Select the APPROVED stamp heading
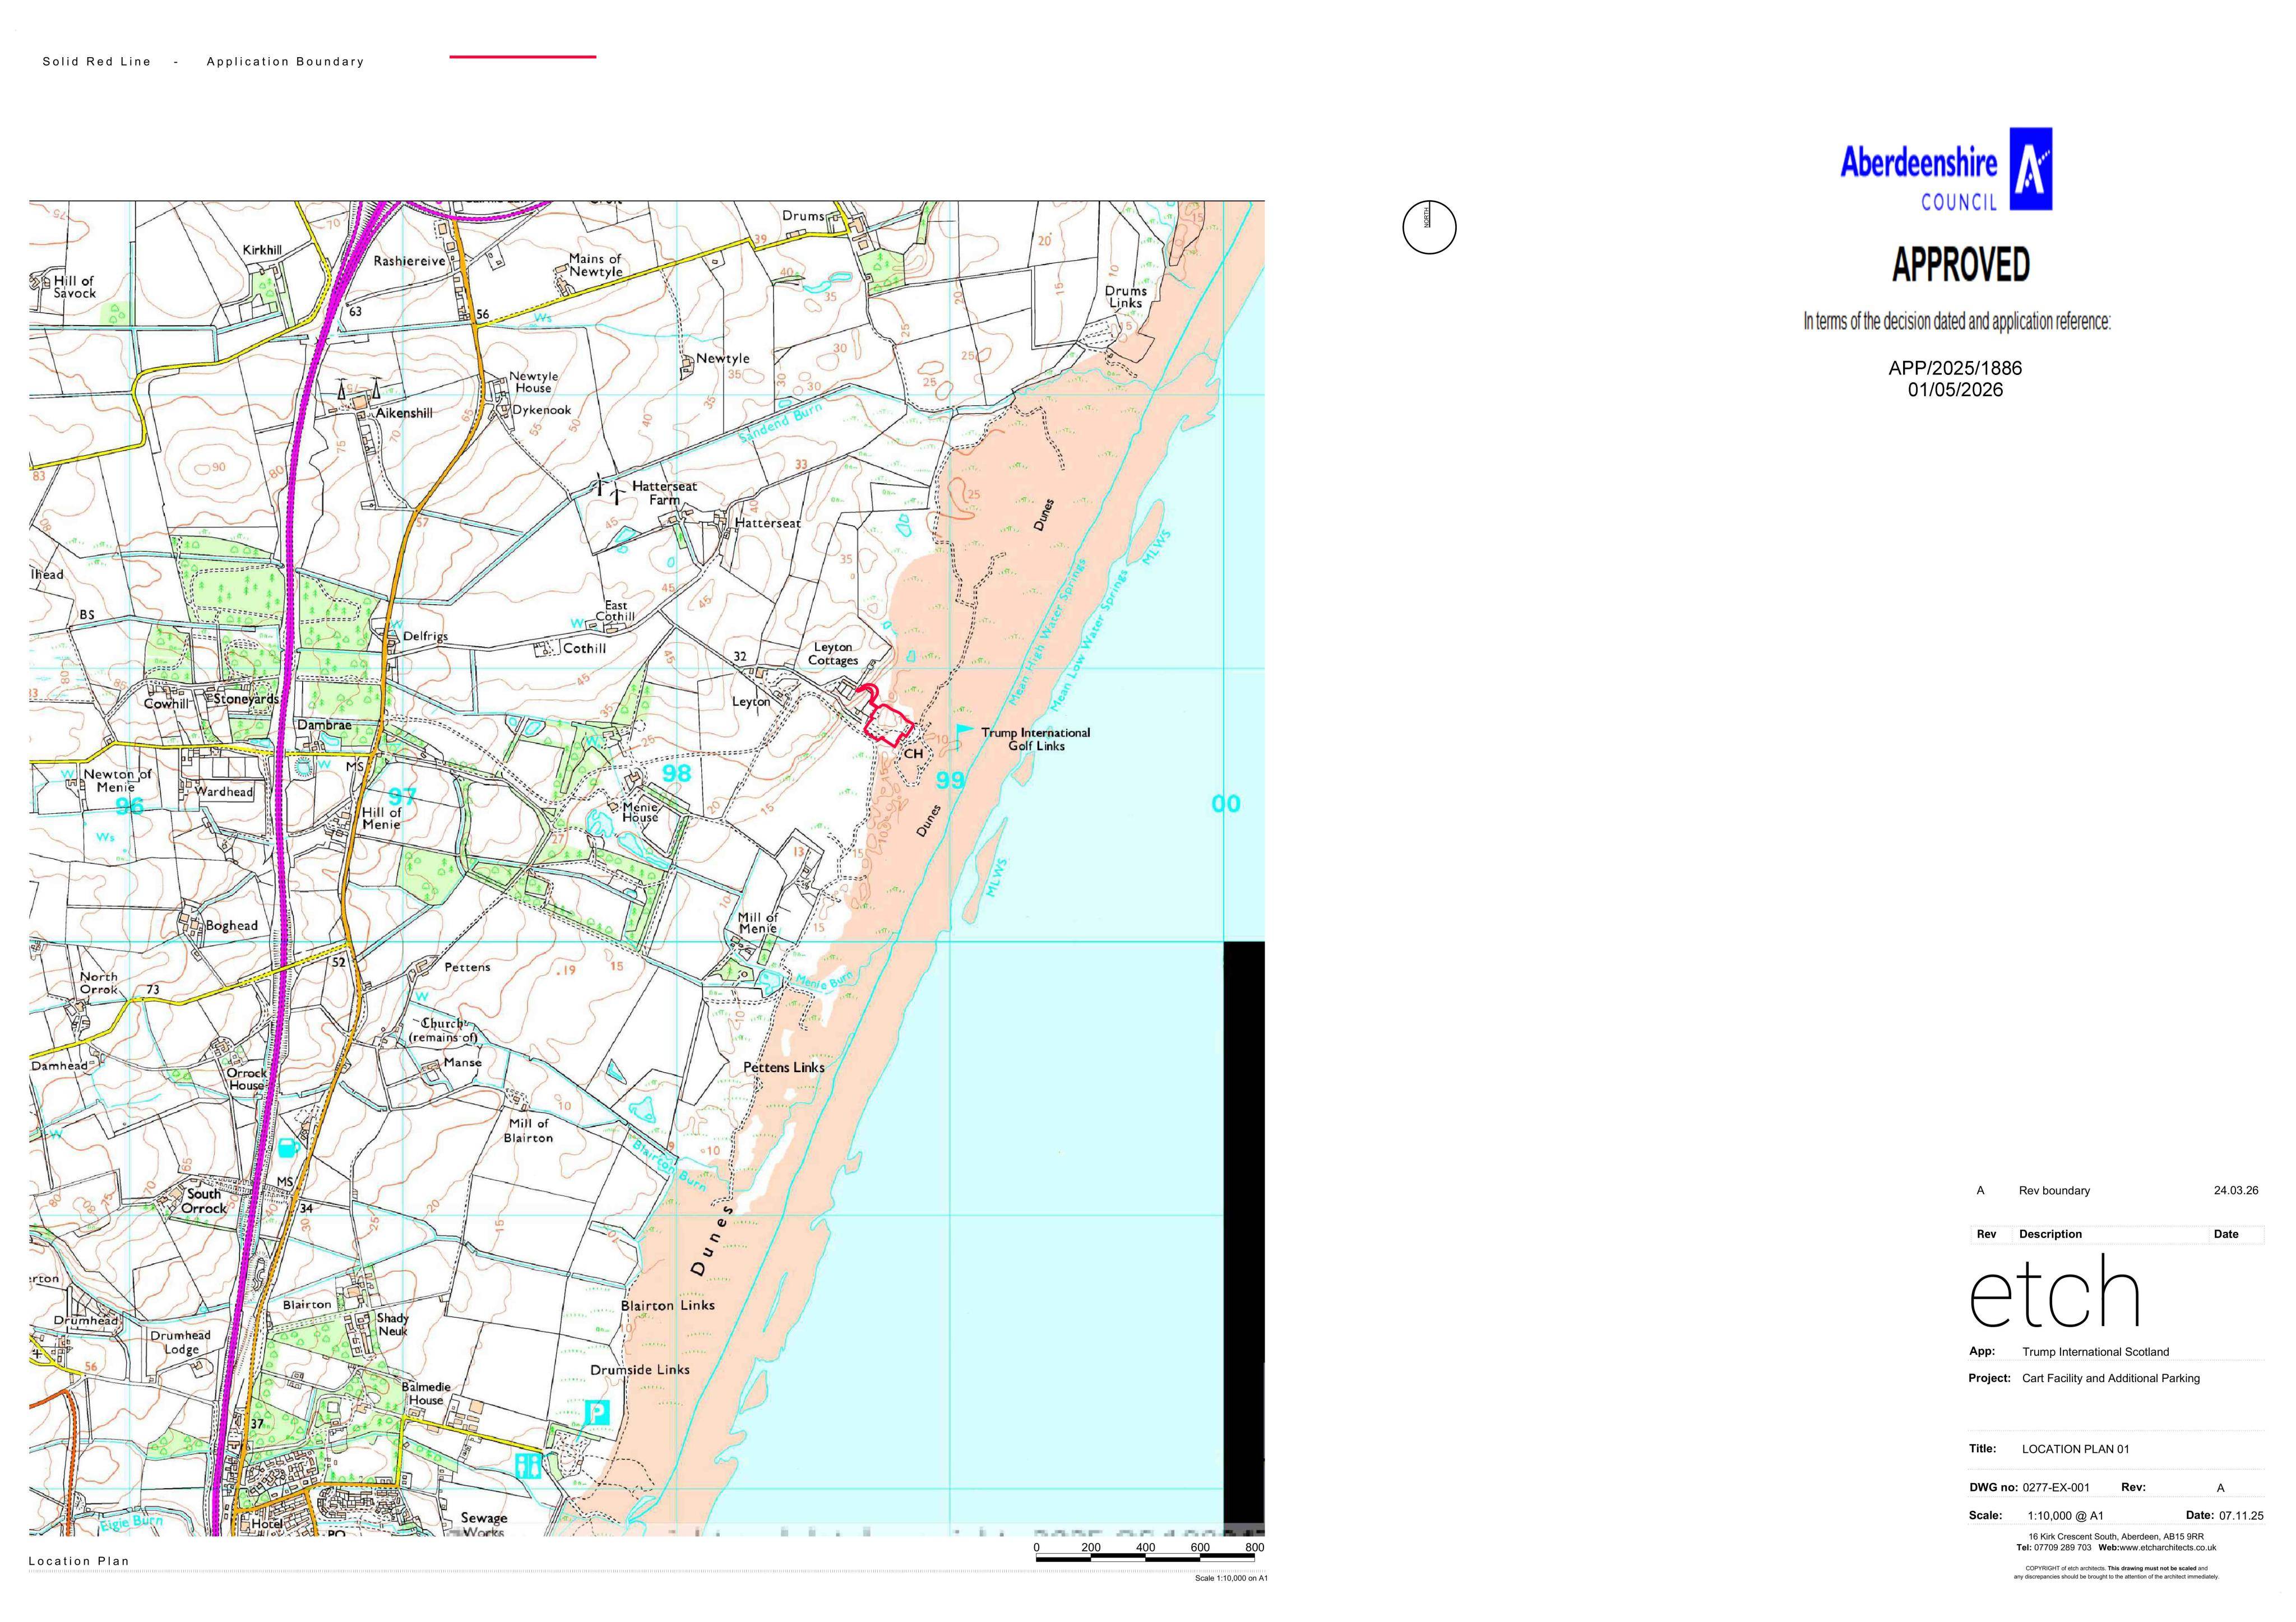Viewport: 2296px width, 1622px height. (1960, 265)
